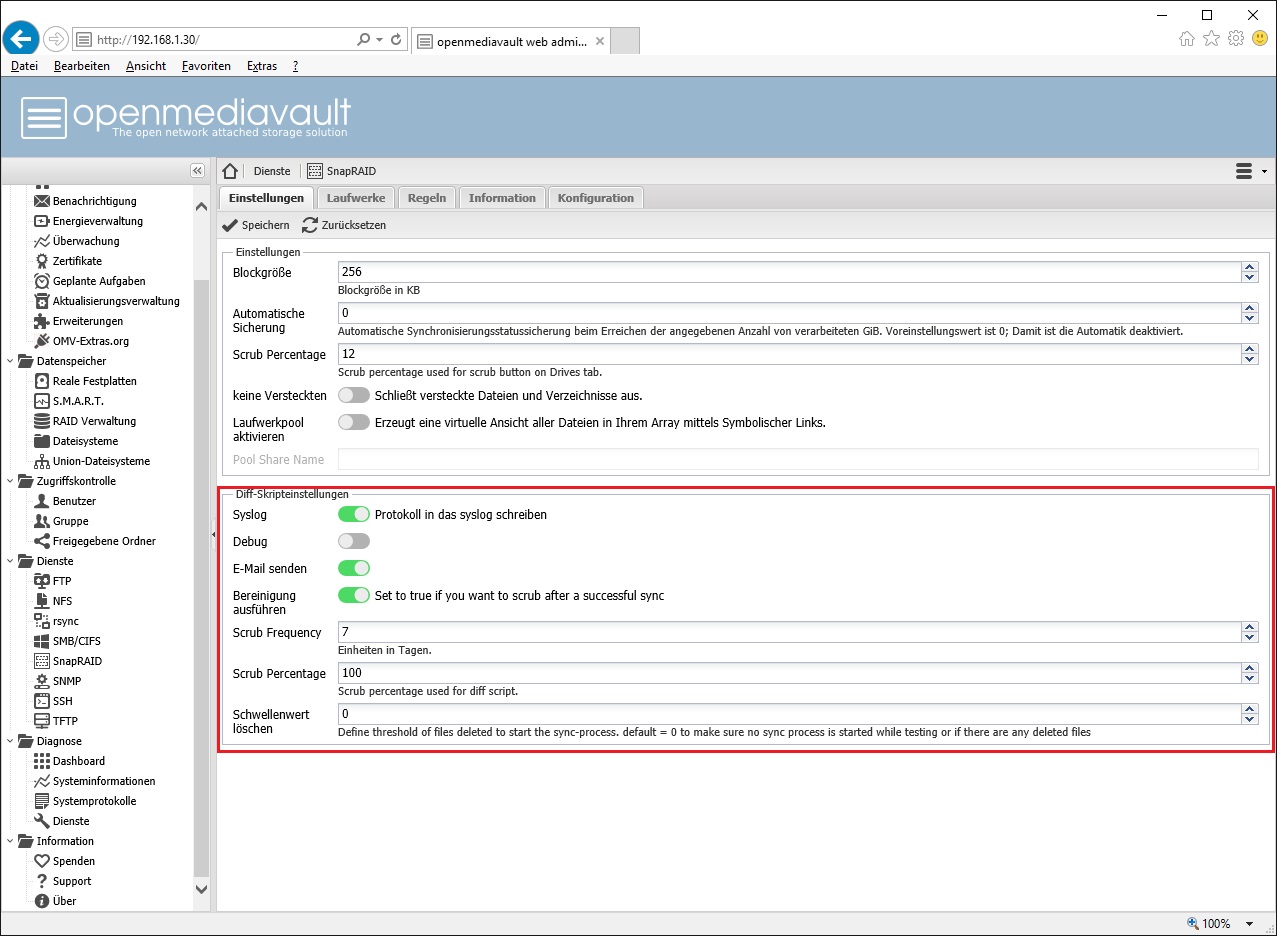1277x936 pixels.
Task: Increase the diff script Scrub Percentage
Action: click(1250, 668)
